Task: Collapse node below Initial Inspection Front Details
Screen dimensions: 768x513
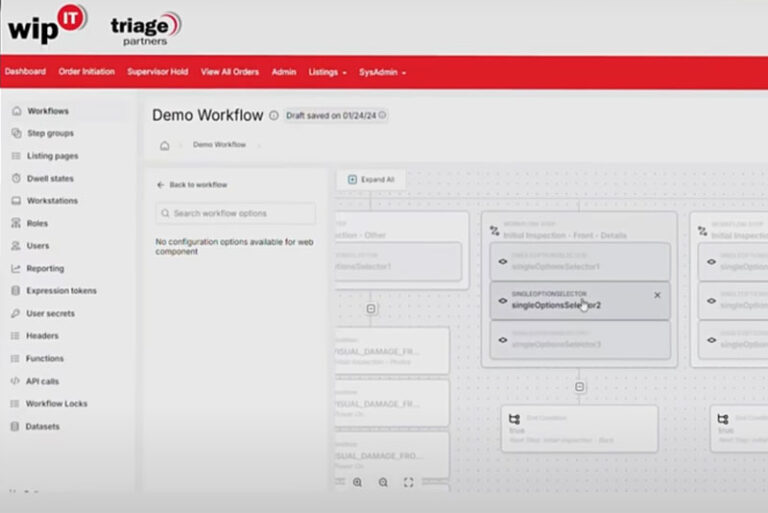Action: coord(579,387)
